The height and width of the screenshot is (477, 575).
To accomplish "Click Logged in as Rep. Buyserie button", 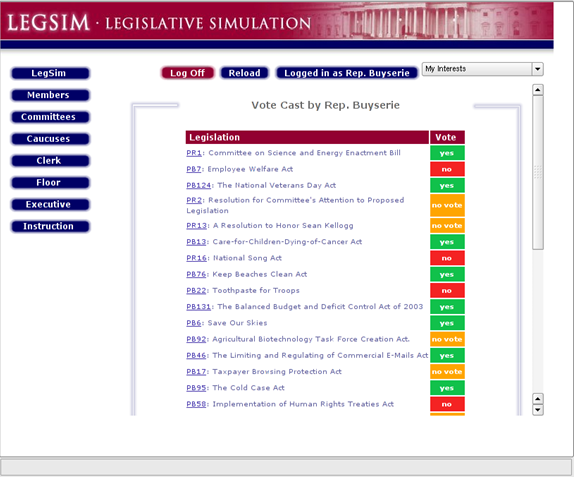I will 347,73.
